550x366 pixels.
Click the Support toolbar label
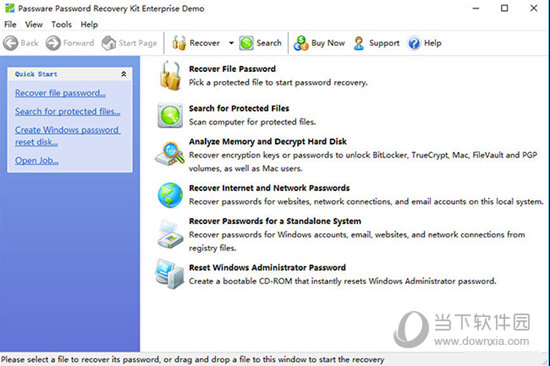[384, 43]
